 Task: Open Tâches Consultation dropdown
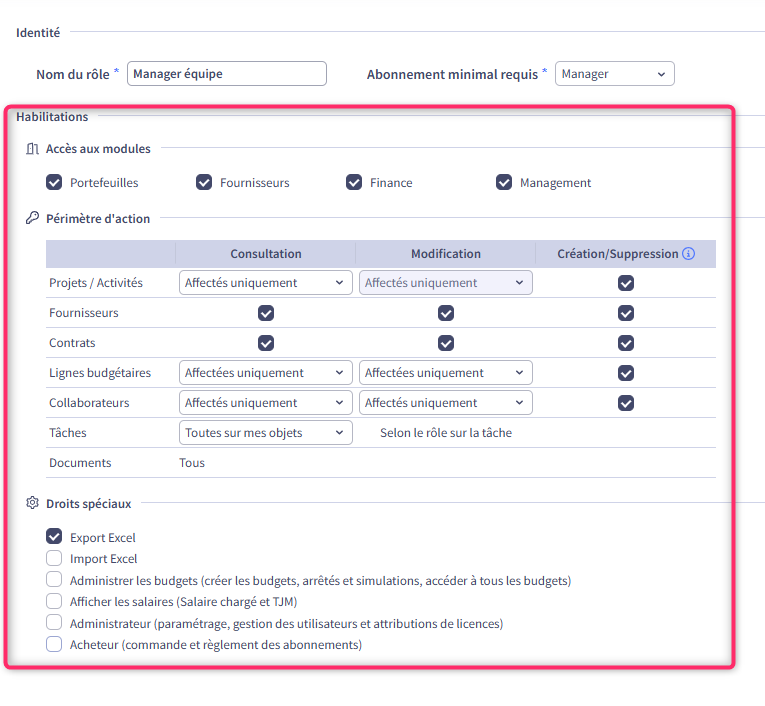point(266,433)
